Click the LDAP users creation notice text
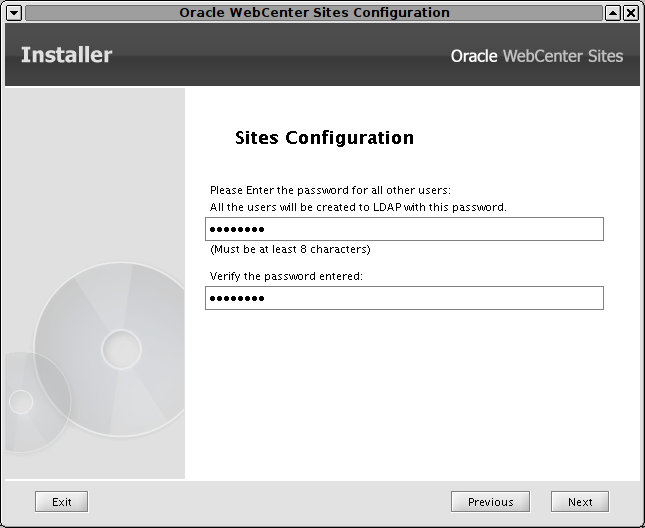The width and height of the screenshot is (645, 528). (x=358, y=207)
